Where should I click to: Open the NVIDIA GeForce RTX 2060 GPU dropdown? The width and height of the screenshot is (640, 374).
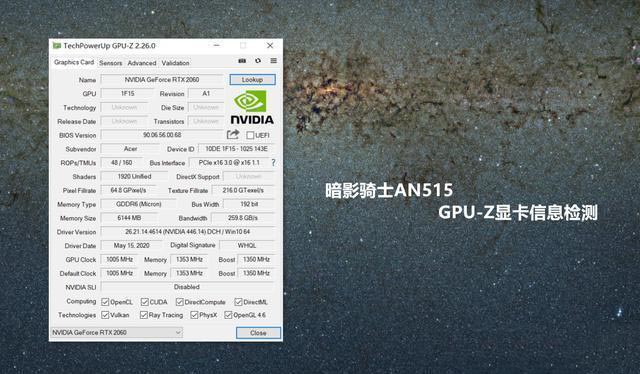116,332
